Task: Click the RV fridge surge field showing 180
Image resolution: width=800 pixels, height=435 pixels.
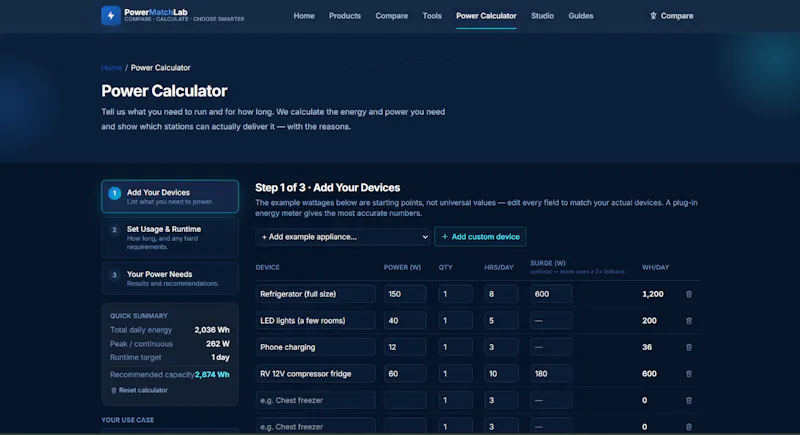Action: coord(551,374)
